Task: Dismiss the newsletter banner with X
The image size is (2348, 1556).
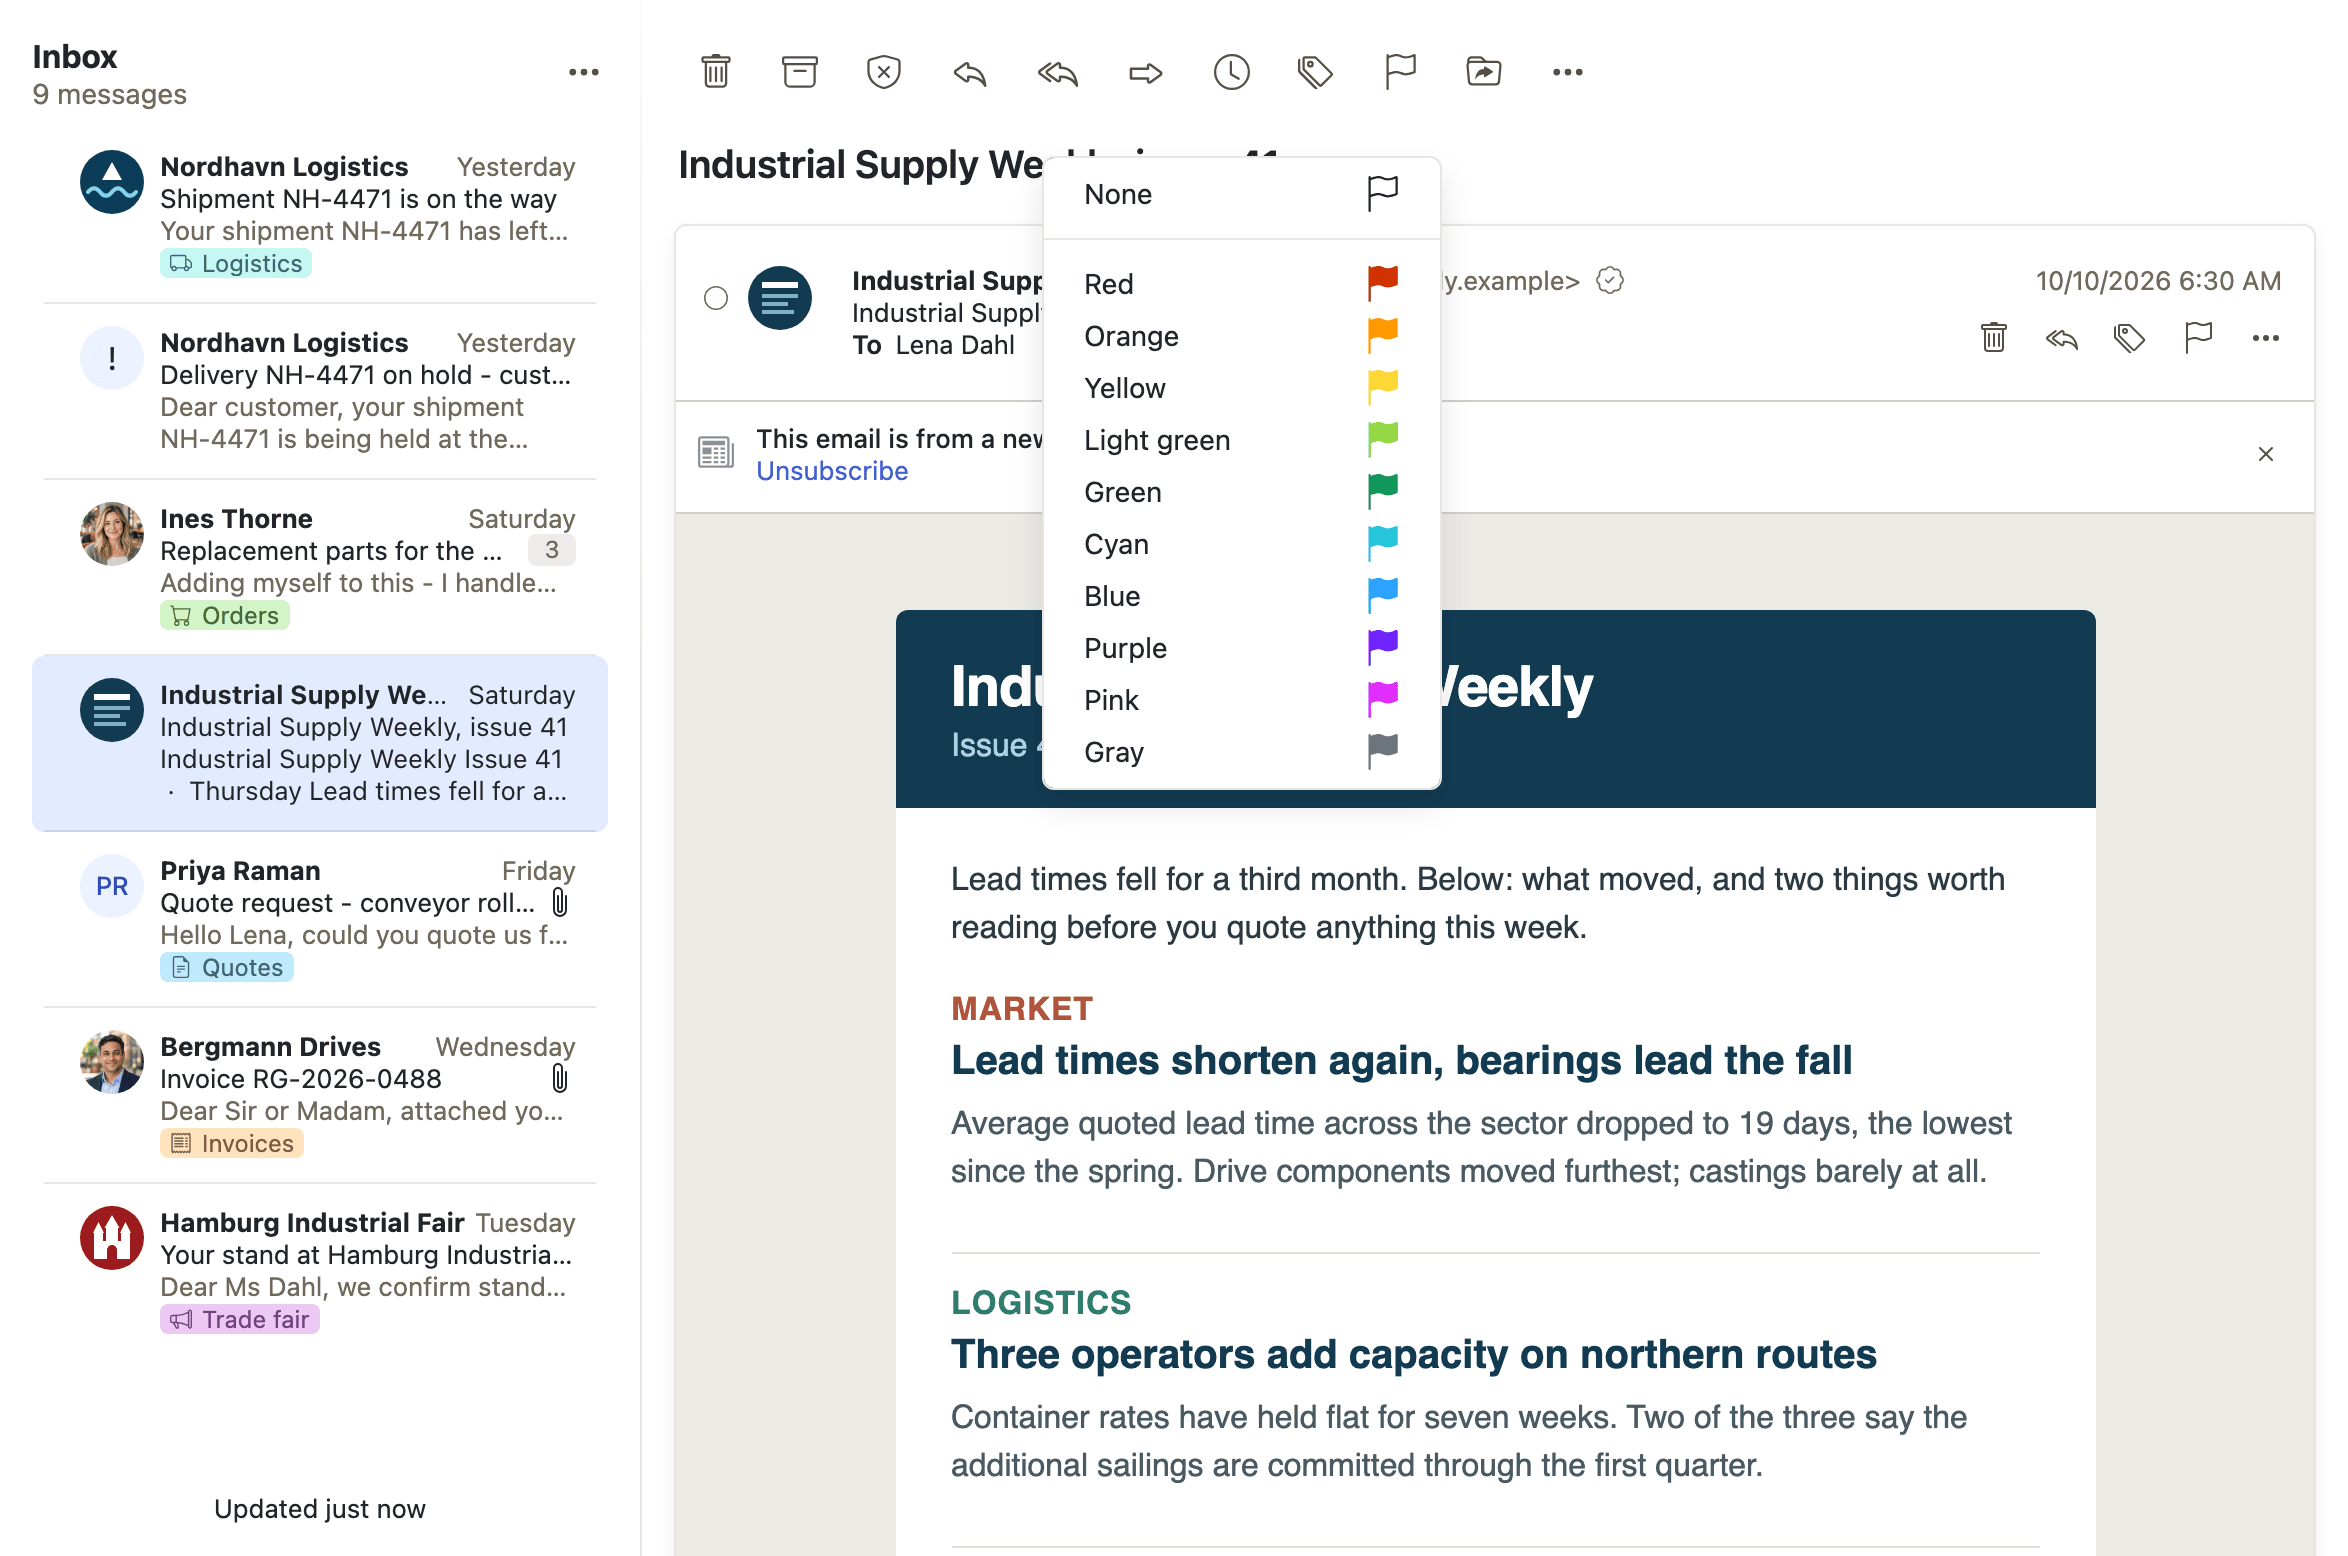Action: pyautogui.click(x=2266, y=454)
